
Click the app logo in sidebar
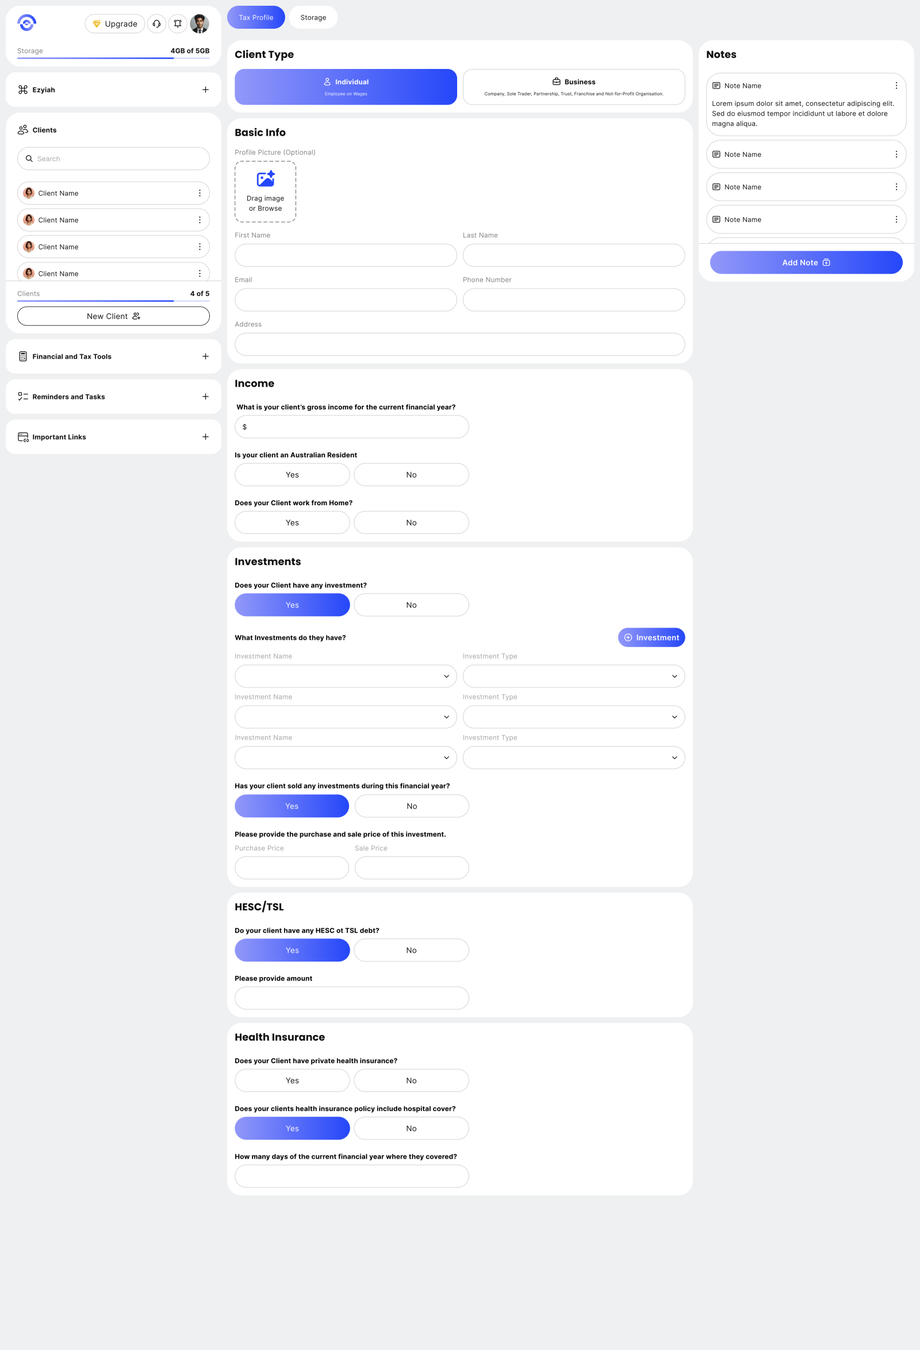pyautogui.click(x=27, y=23)
